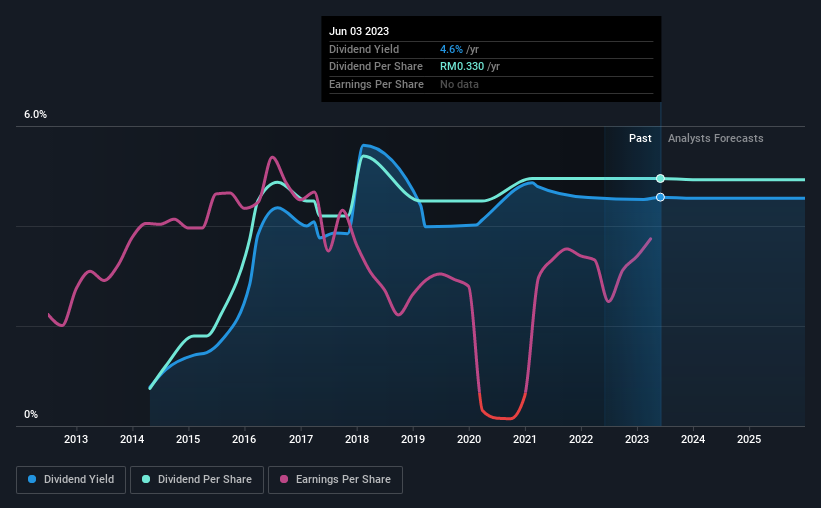This screenshot has height=508, width=821.
Task: Click the 'Analysts Forecasts' label
Action: pyautogui.click(x=715, y=138)
